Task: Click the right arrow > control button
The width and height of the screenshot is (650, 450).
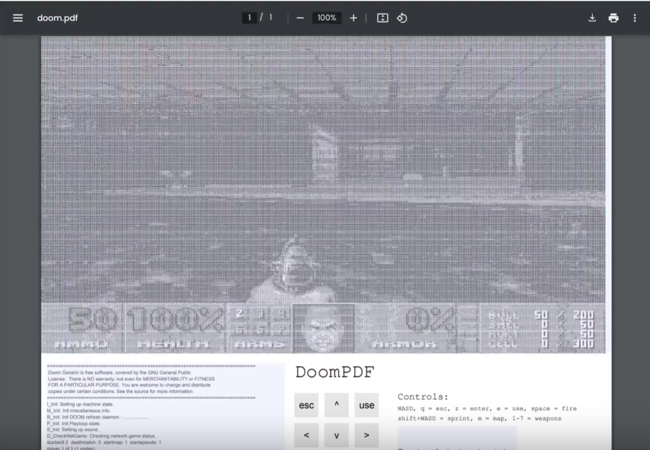Action: click(x=366, y=435)
